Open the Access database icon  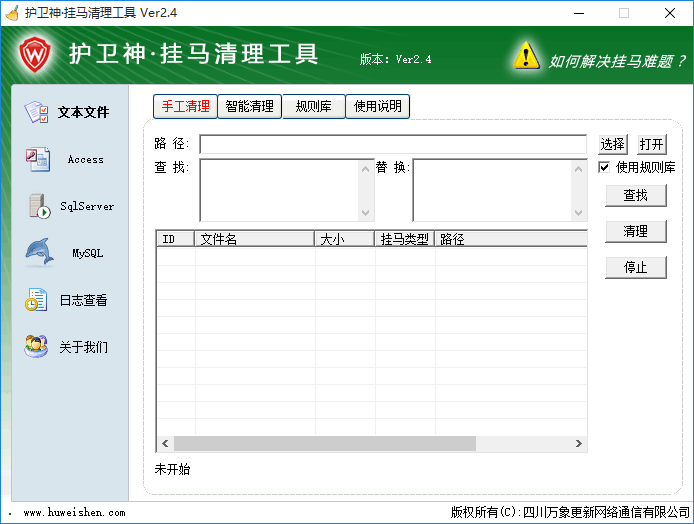click(37, 159)
